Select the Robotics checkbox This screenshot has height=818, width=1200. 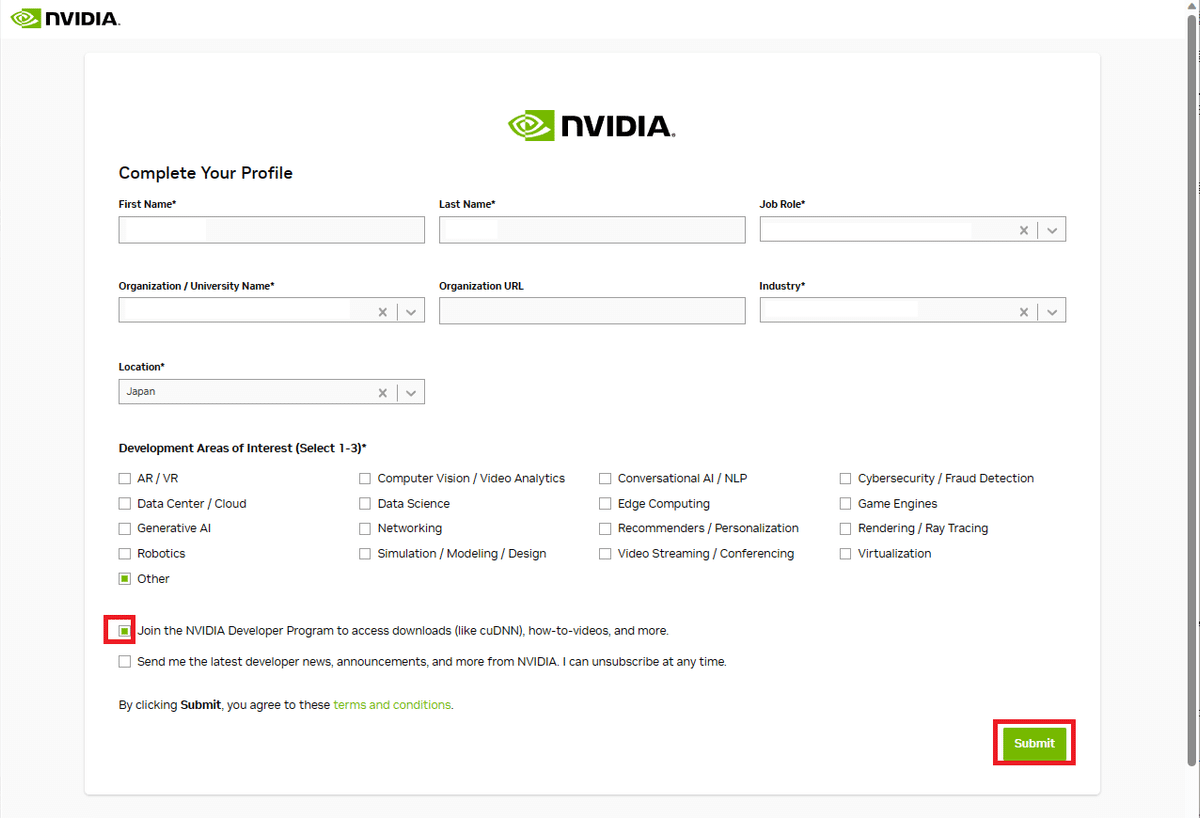125,554
